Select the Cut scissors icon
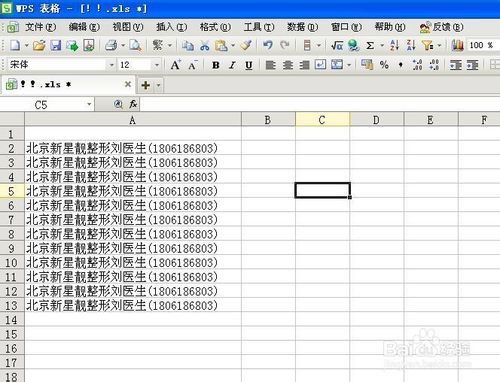 coord(204,45)
